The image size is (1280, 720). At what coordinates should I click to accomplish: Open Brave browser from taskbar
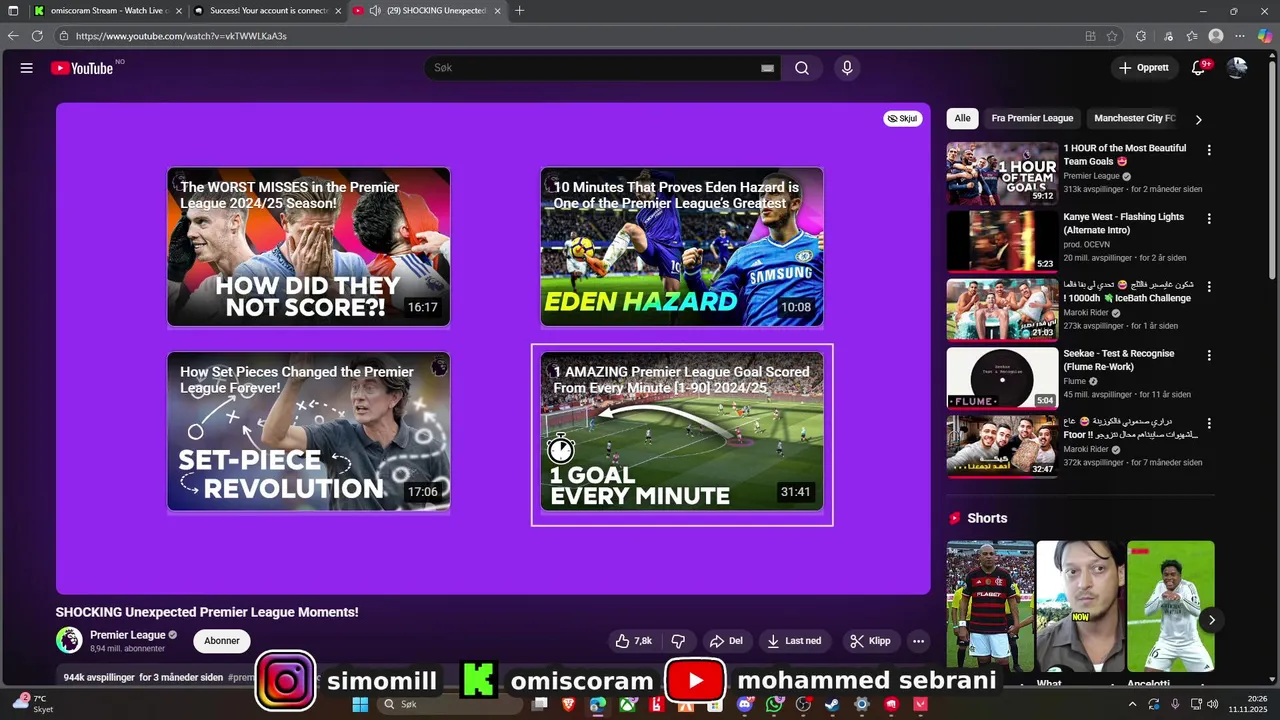tap(569, 704)
